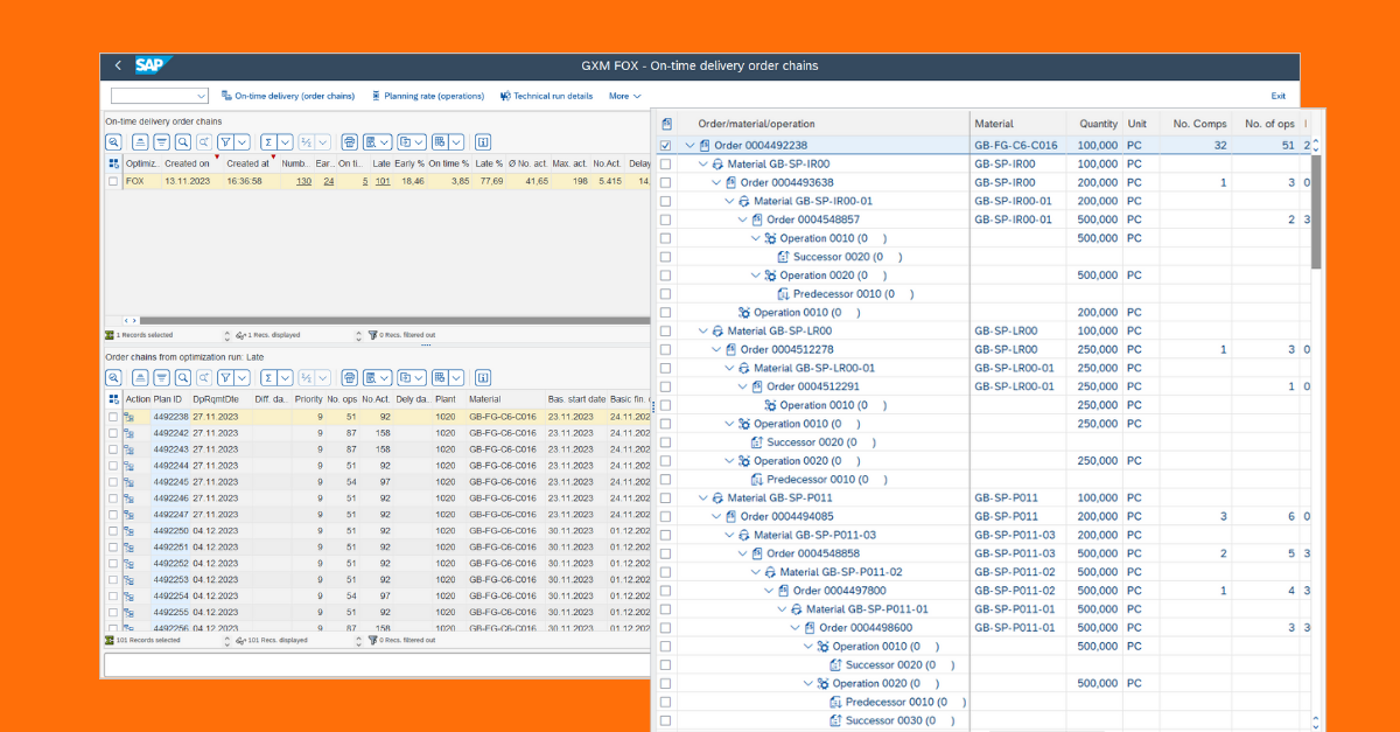Viewport: 1400px width, 732px height.
Task: Click the Details magnifier icon in top grid toolbar
Action: 114,142
